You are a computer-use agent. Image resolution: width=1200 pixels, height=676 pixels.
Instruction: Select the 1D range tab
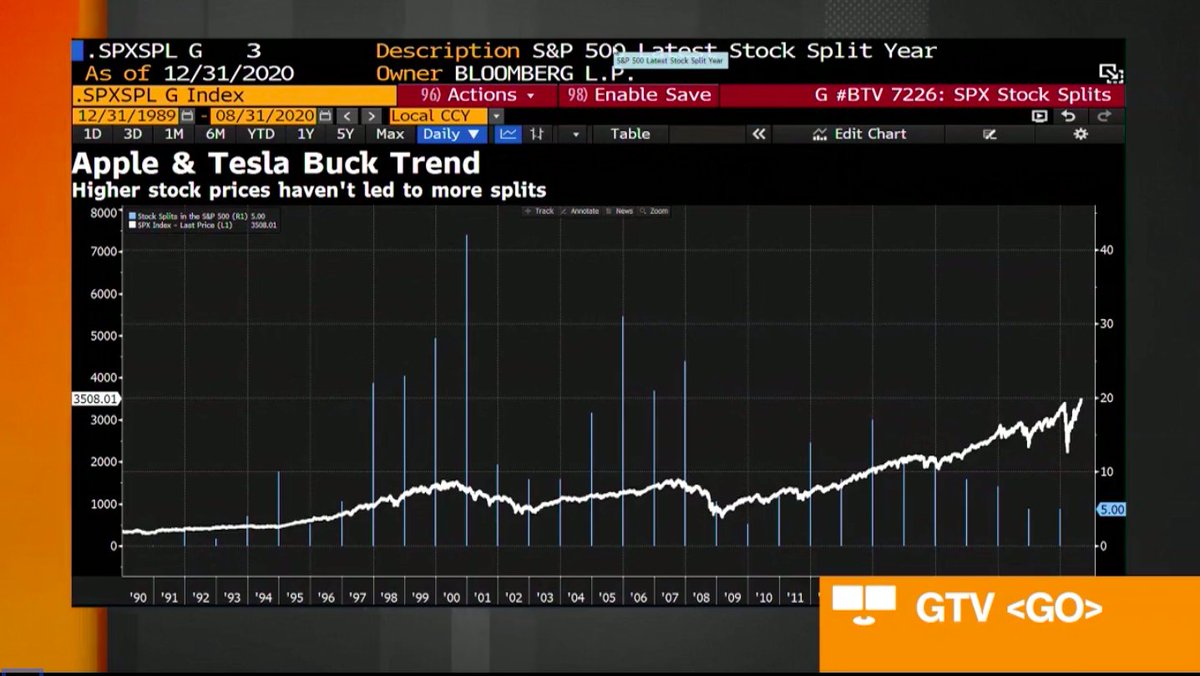[91, 134]
